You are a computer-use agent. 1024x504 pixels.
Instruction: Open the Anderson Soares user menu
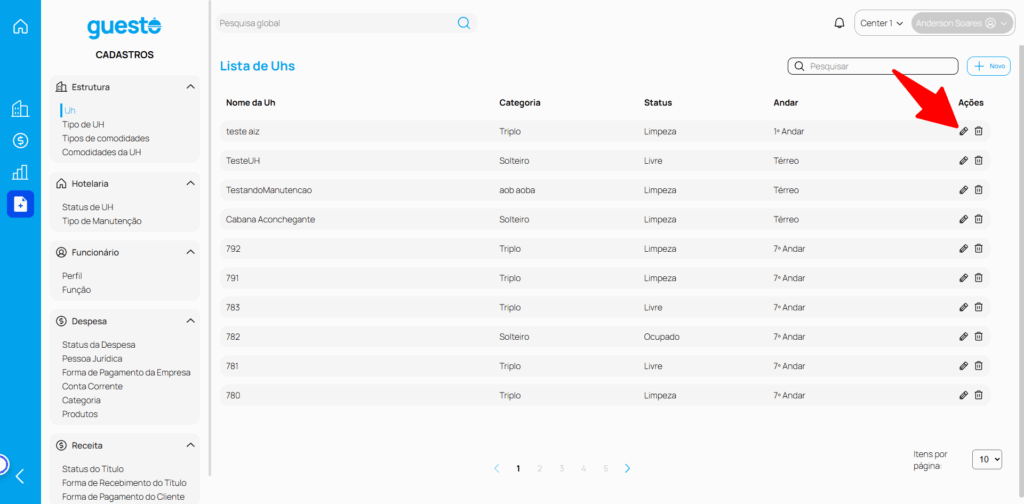point(954,23)
